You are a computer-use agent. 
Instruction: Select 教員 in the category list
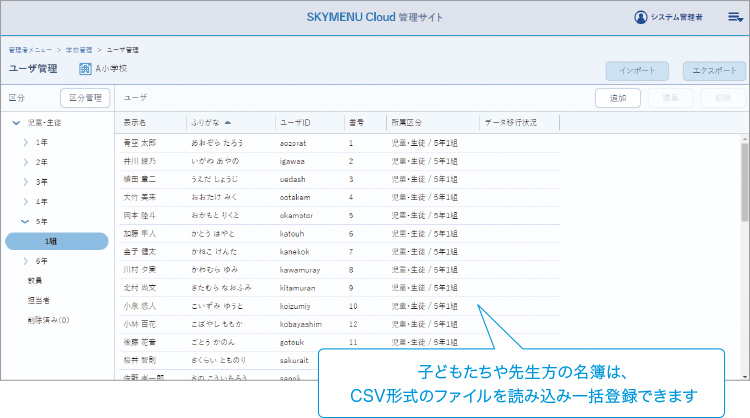point(35,280)
